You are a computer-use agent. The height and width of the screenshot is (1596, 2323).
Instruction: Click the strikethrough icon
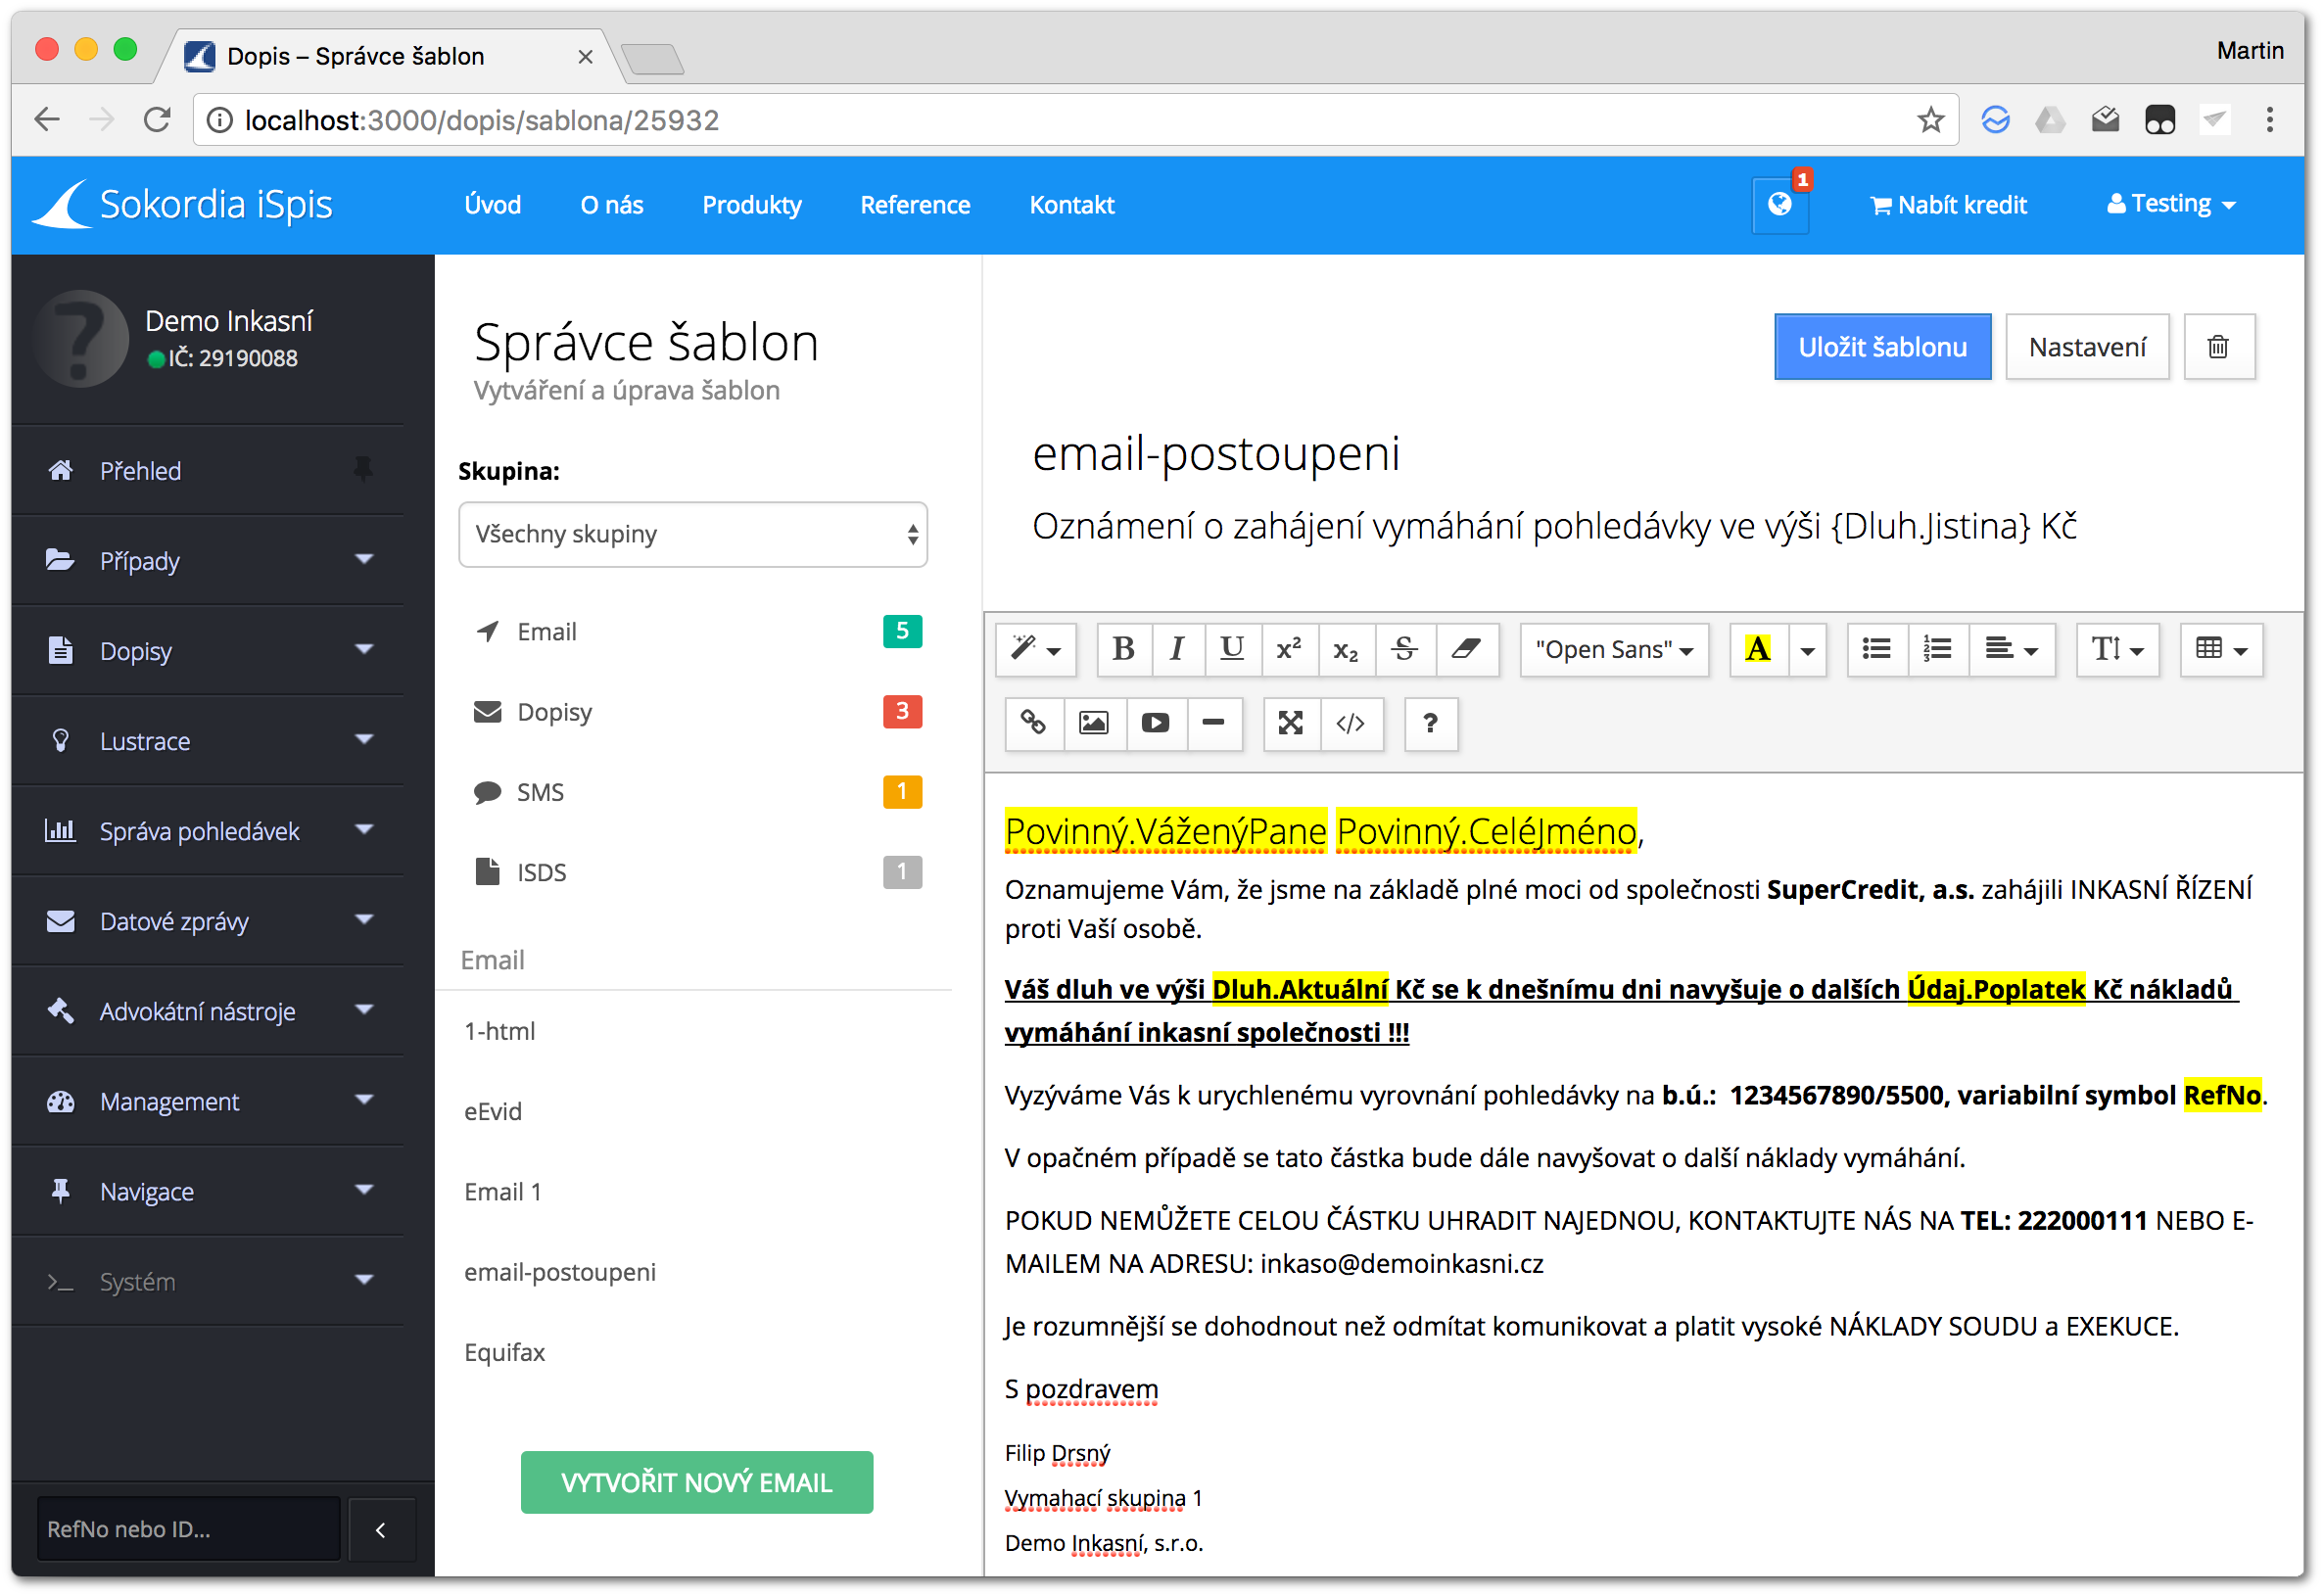pyautogui.click(x=1404, y=649)
